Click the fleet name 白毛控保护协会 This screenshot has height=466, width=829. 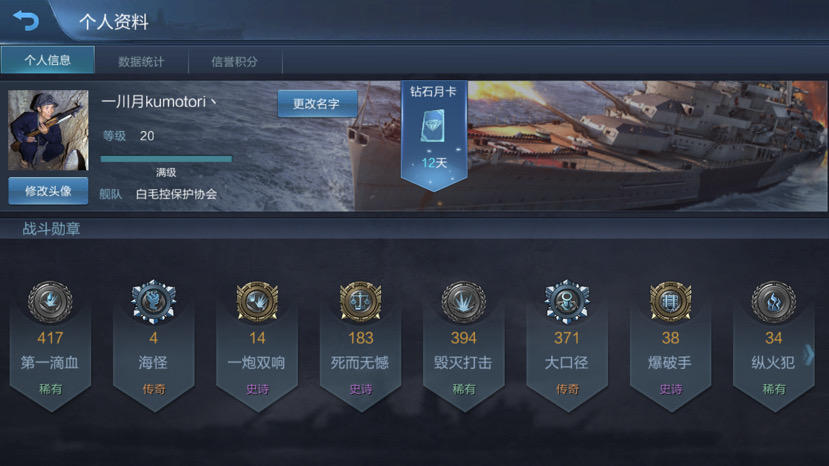click(176, 194)
